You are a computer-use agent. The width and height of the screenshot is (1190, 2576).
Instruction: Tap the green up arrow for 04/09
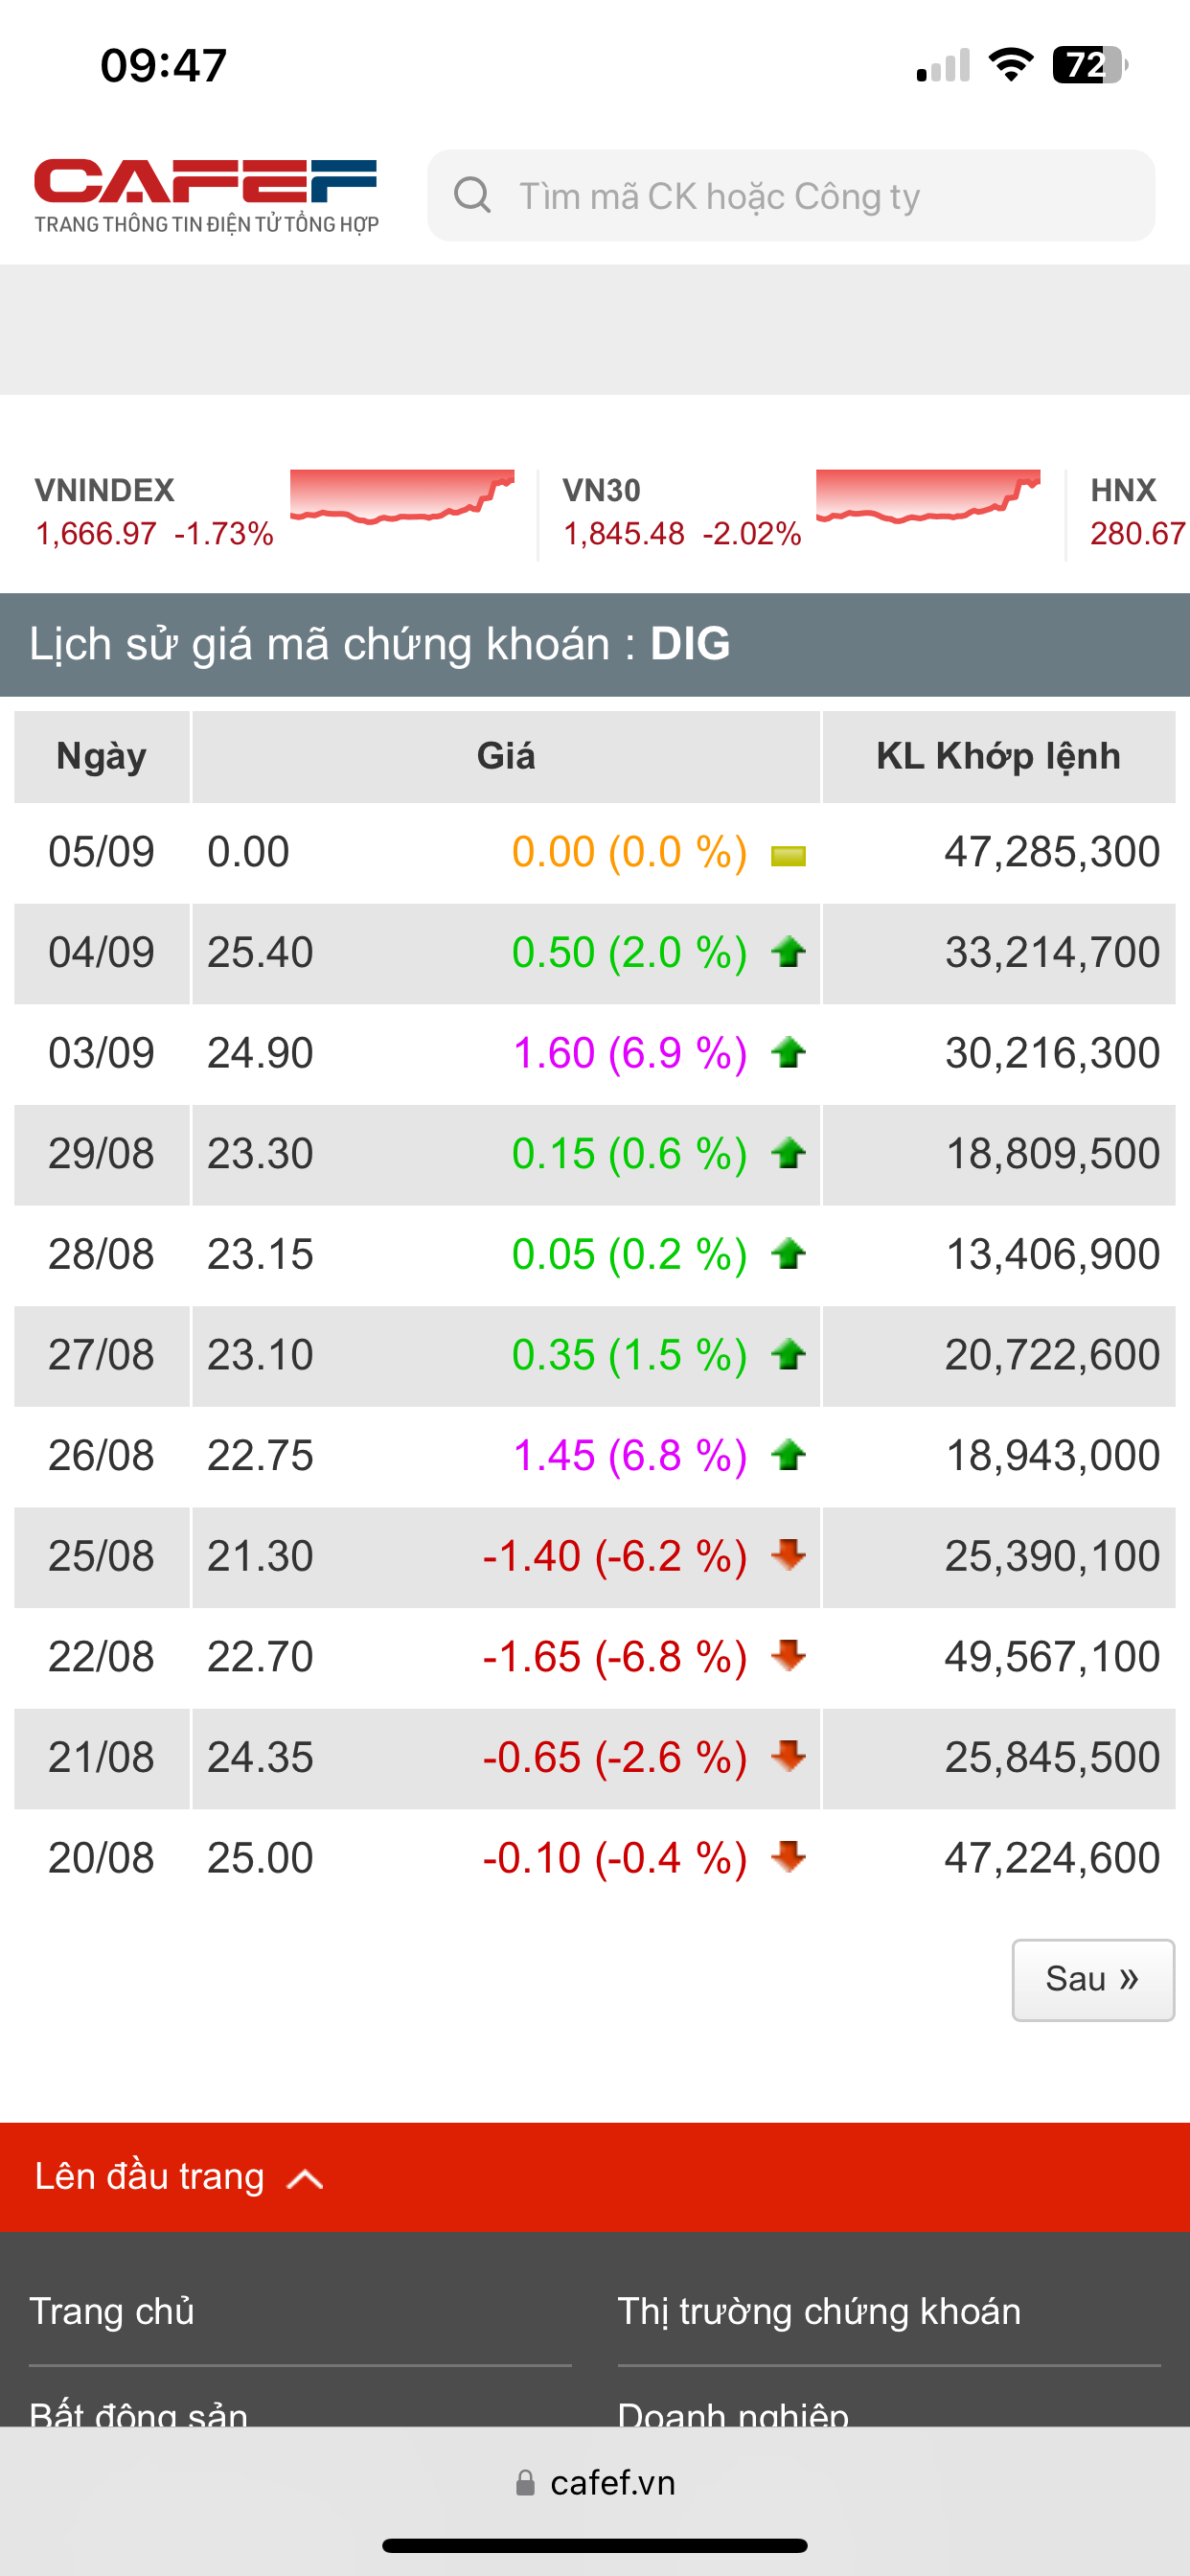point(788,952)
